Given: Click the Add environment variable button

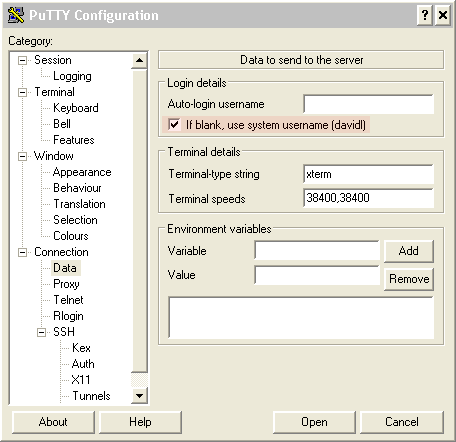Looking at the screenshot, I should click(409, 251).
